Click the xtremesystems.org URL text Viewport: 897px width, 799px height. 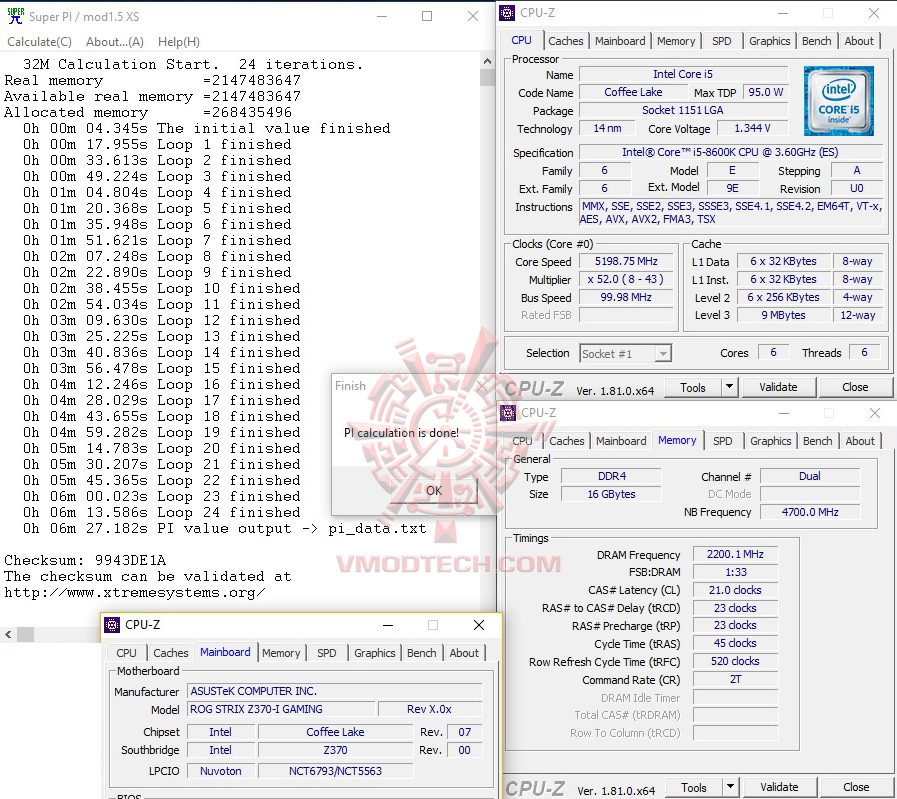click(135, 592)
